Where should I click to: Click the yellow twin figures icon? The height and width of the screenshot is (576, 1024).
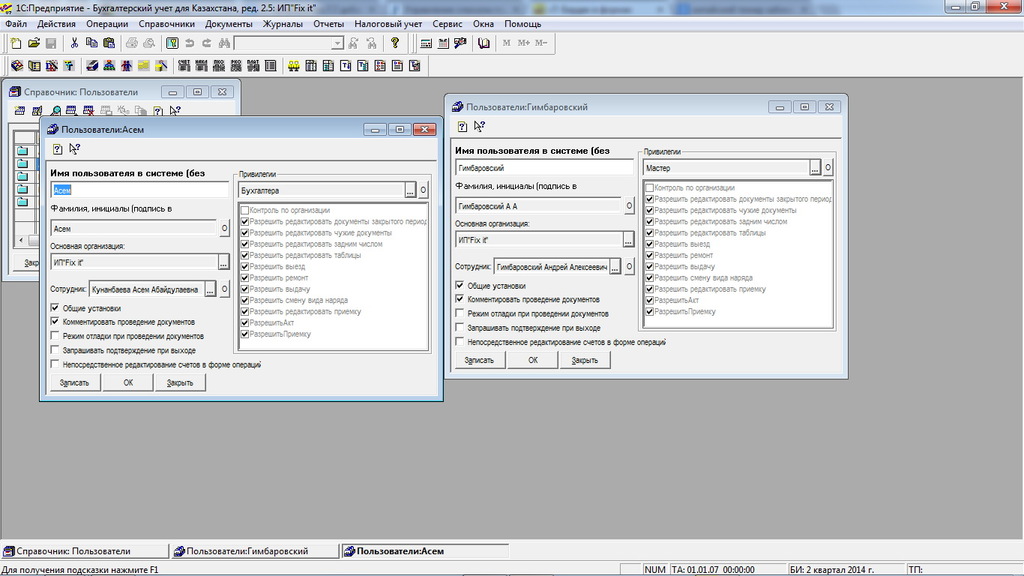point(294,66)
